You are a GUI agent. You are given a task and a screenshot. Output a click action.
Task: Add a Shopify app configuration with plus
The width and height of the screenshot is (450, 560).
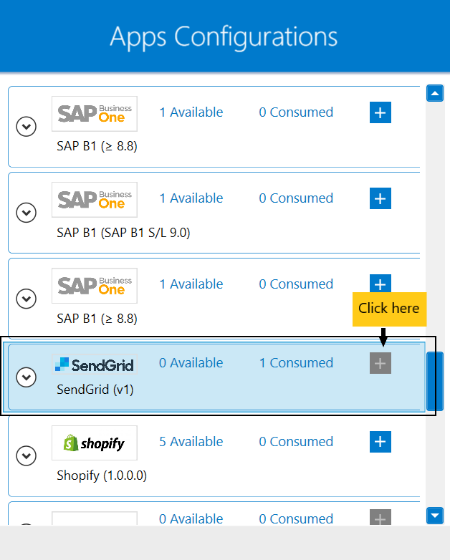tap(380, 442)
